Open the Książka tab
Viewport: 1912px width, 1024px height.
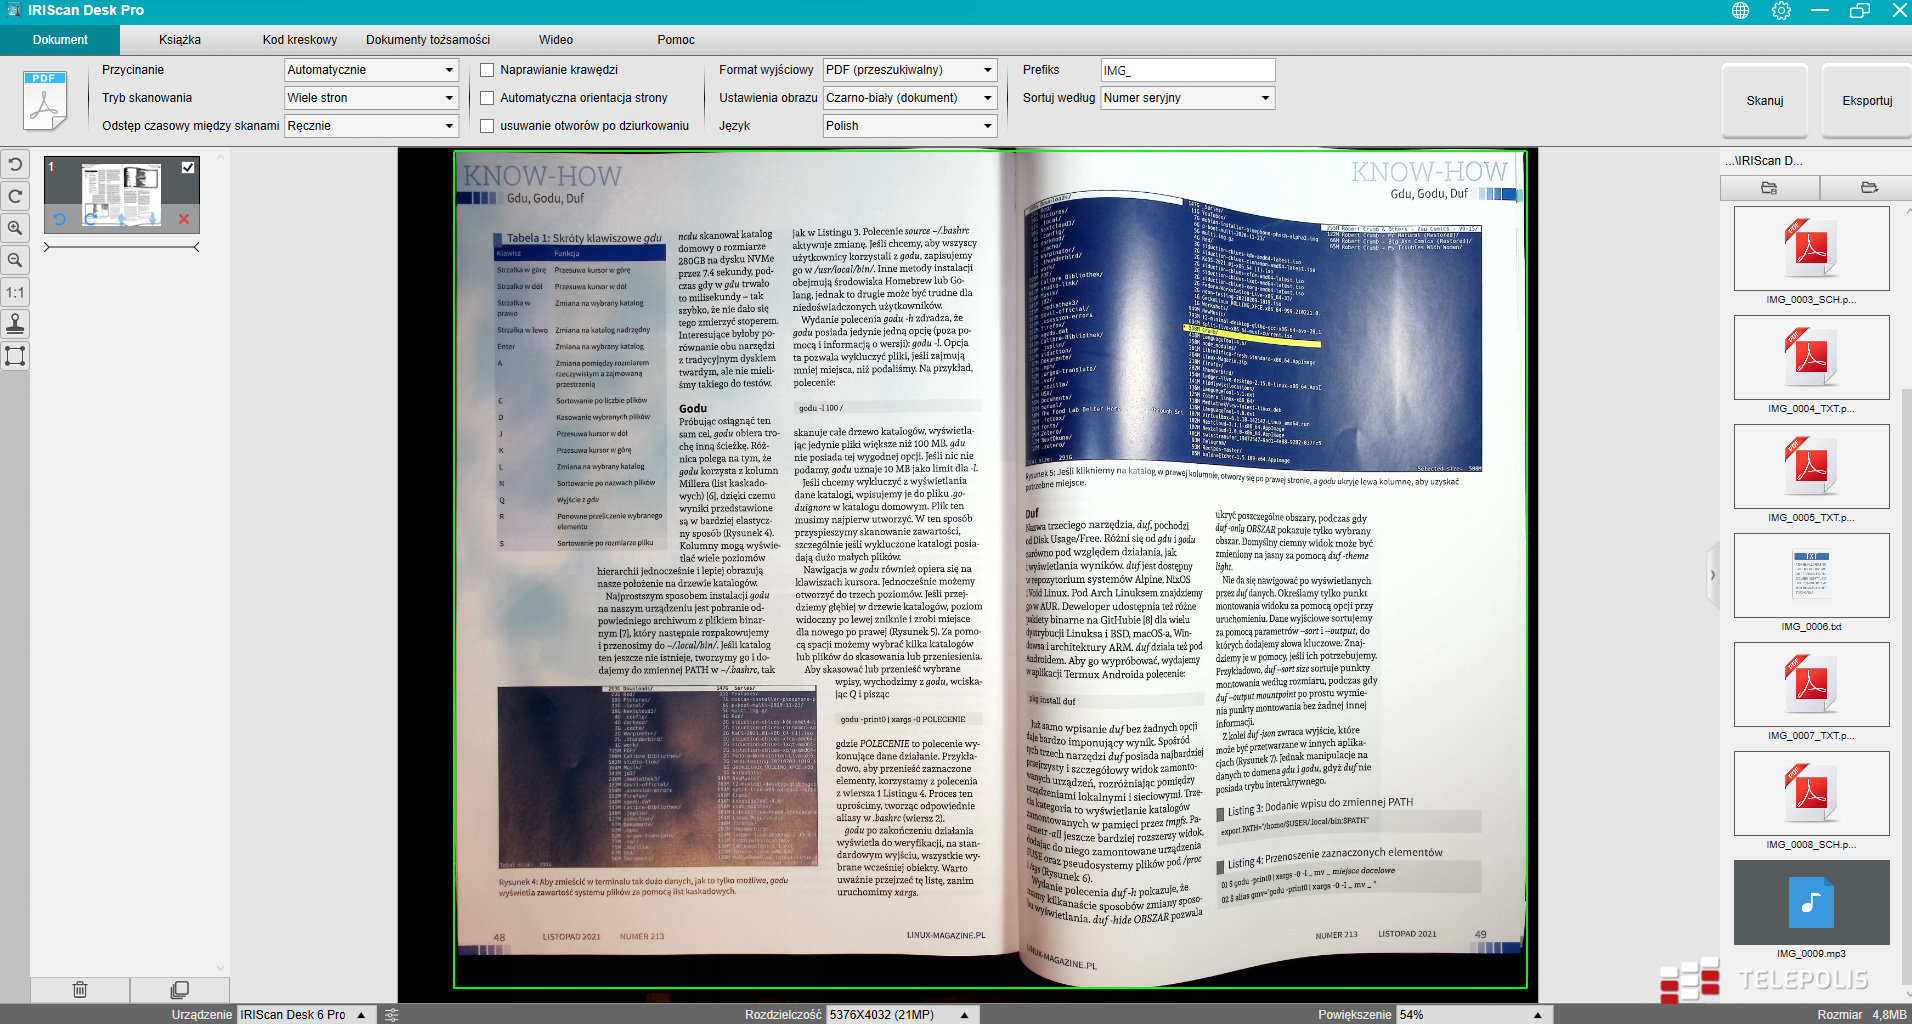(x=180, y=40)
